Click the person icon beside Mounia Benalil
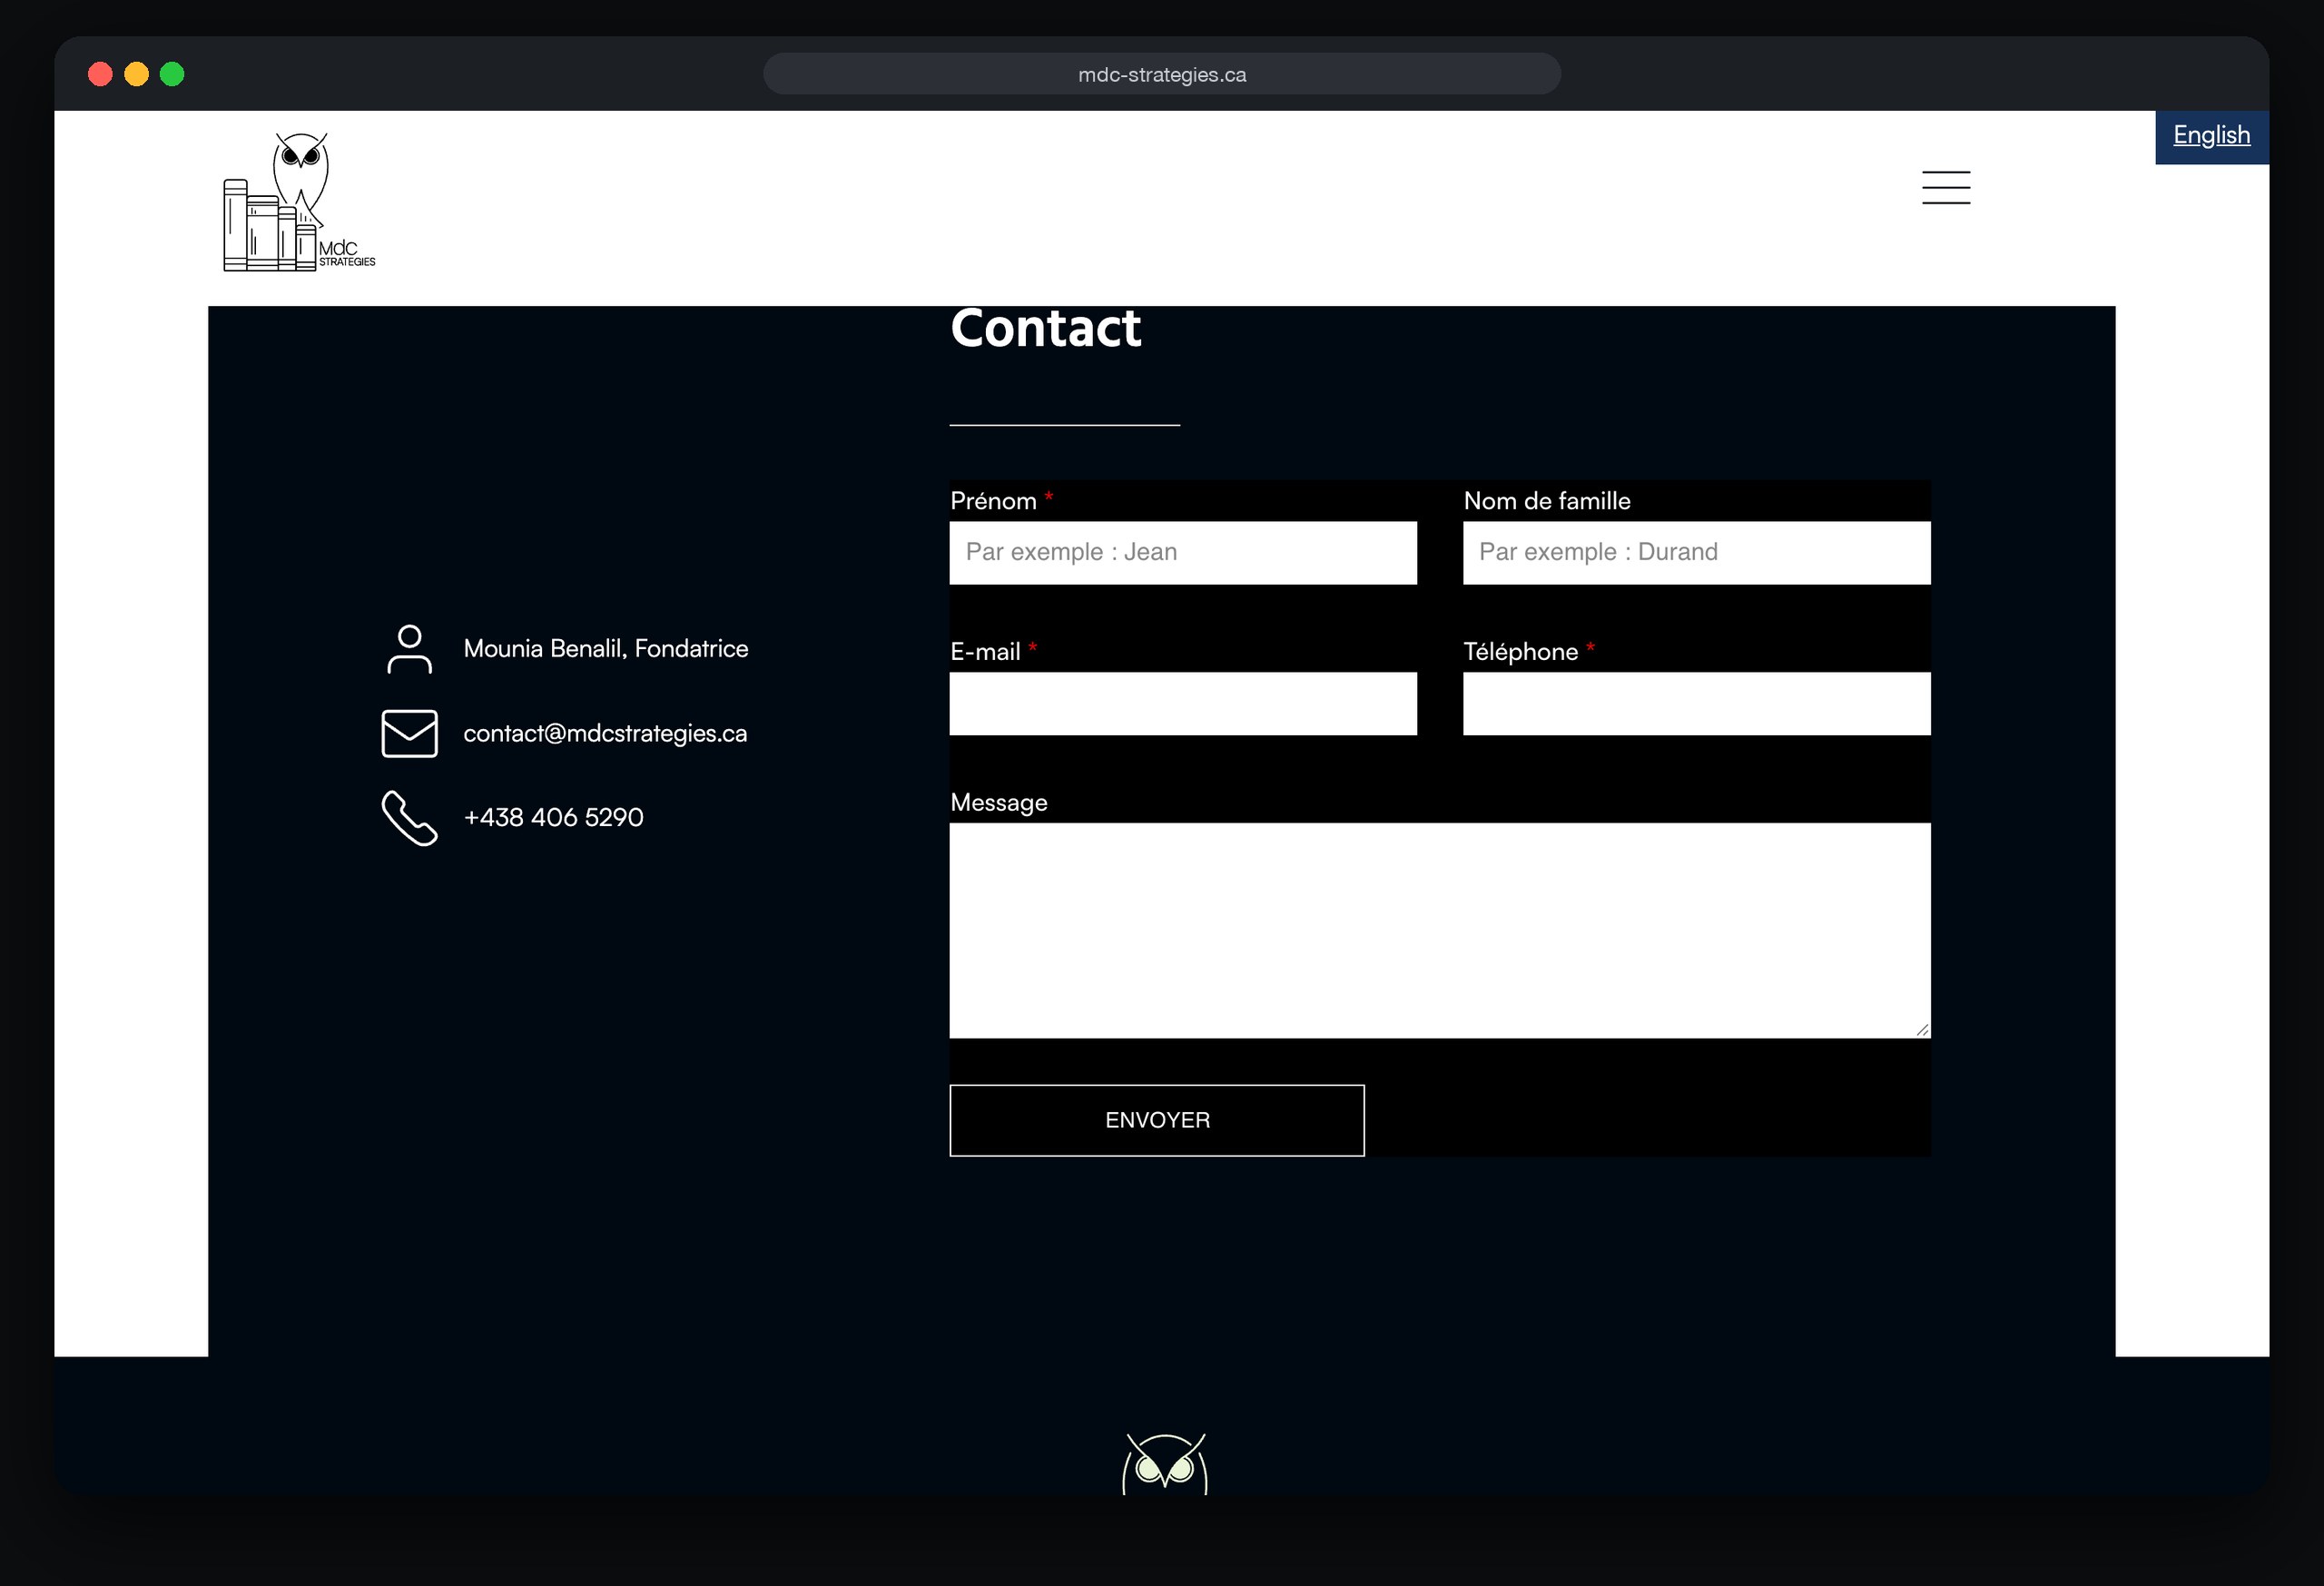The width and height of the screenshot is (2324, 1586). point(410,650)
